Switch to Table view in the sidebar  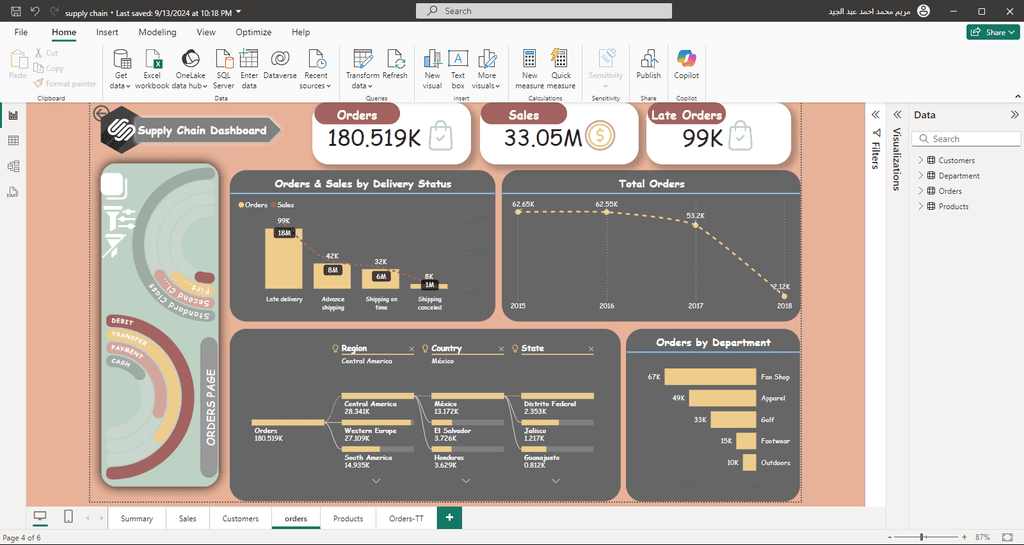[x=13, y=141]
